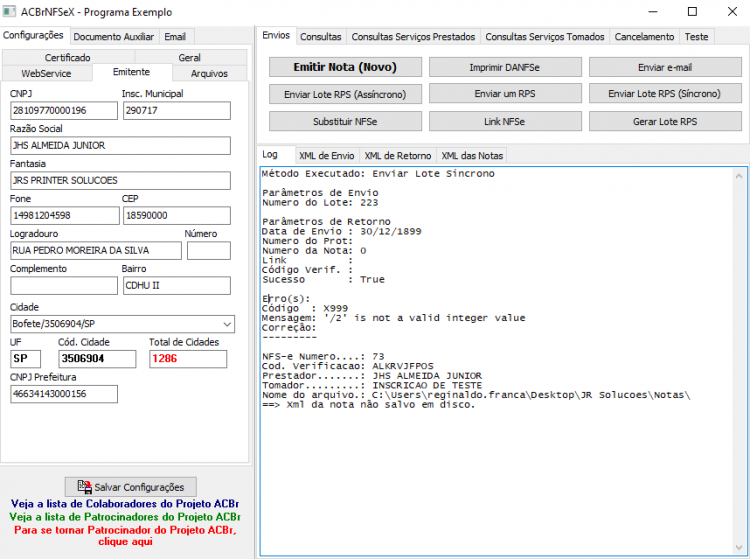Viewport: 750px width, 559px height.
Task: Click the Total de Cidades field 1286
Action: (188, 359)
